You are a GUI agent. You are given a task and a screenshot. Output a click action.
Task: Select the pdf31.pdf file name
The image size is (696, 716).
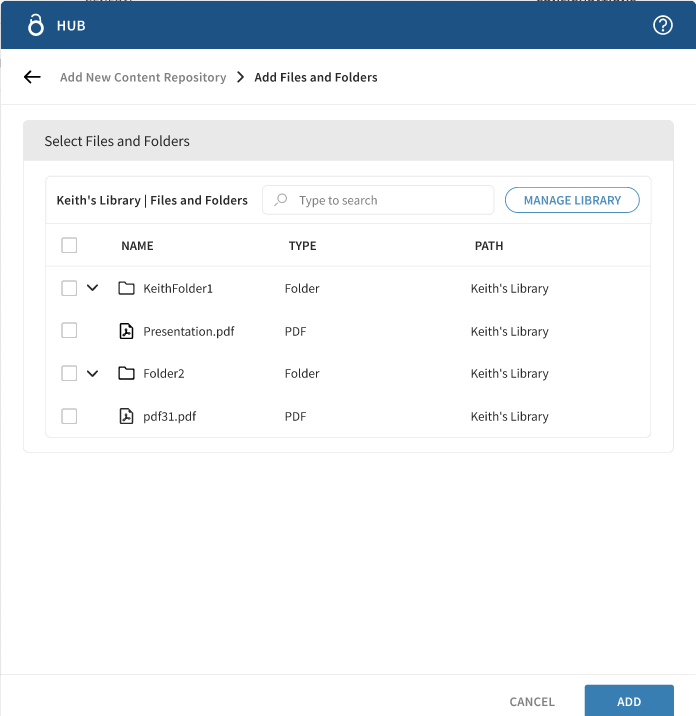tap(169, 416)
